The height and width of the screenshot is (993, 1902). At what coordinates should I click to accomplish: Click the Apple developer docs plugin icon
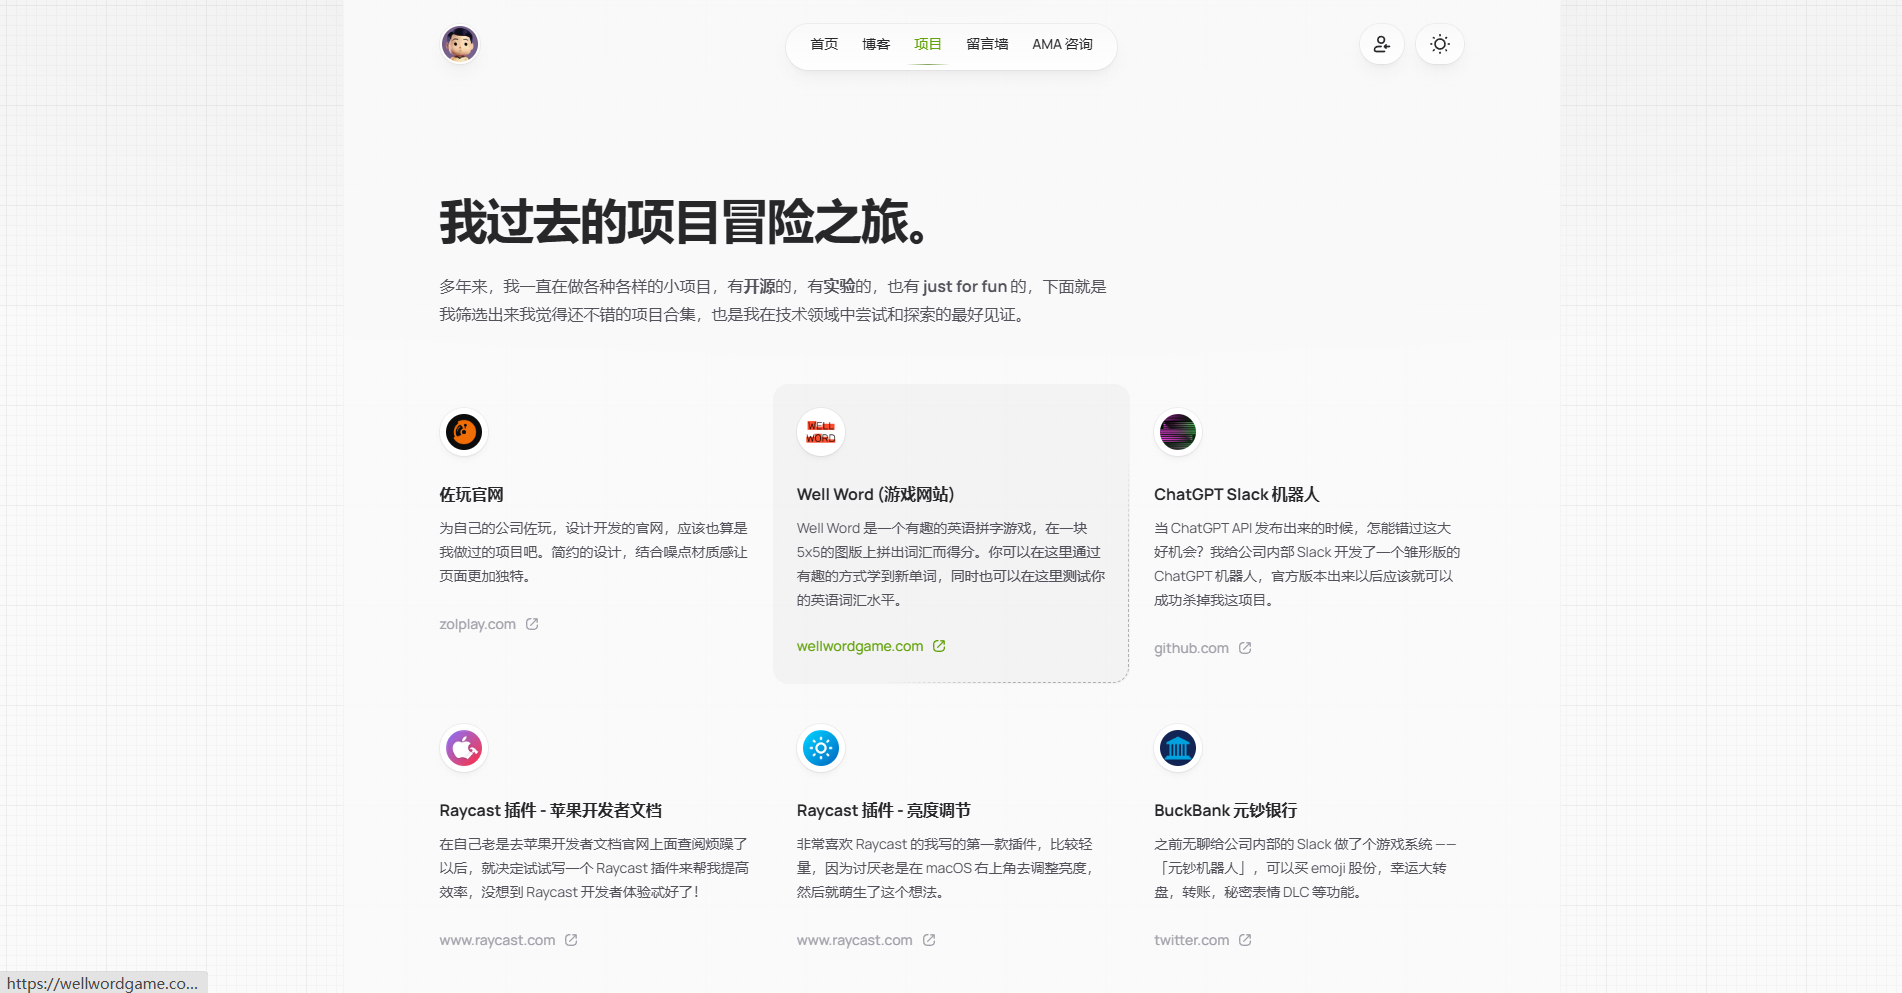tap(464, 748)
